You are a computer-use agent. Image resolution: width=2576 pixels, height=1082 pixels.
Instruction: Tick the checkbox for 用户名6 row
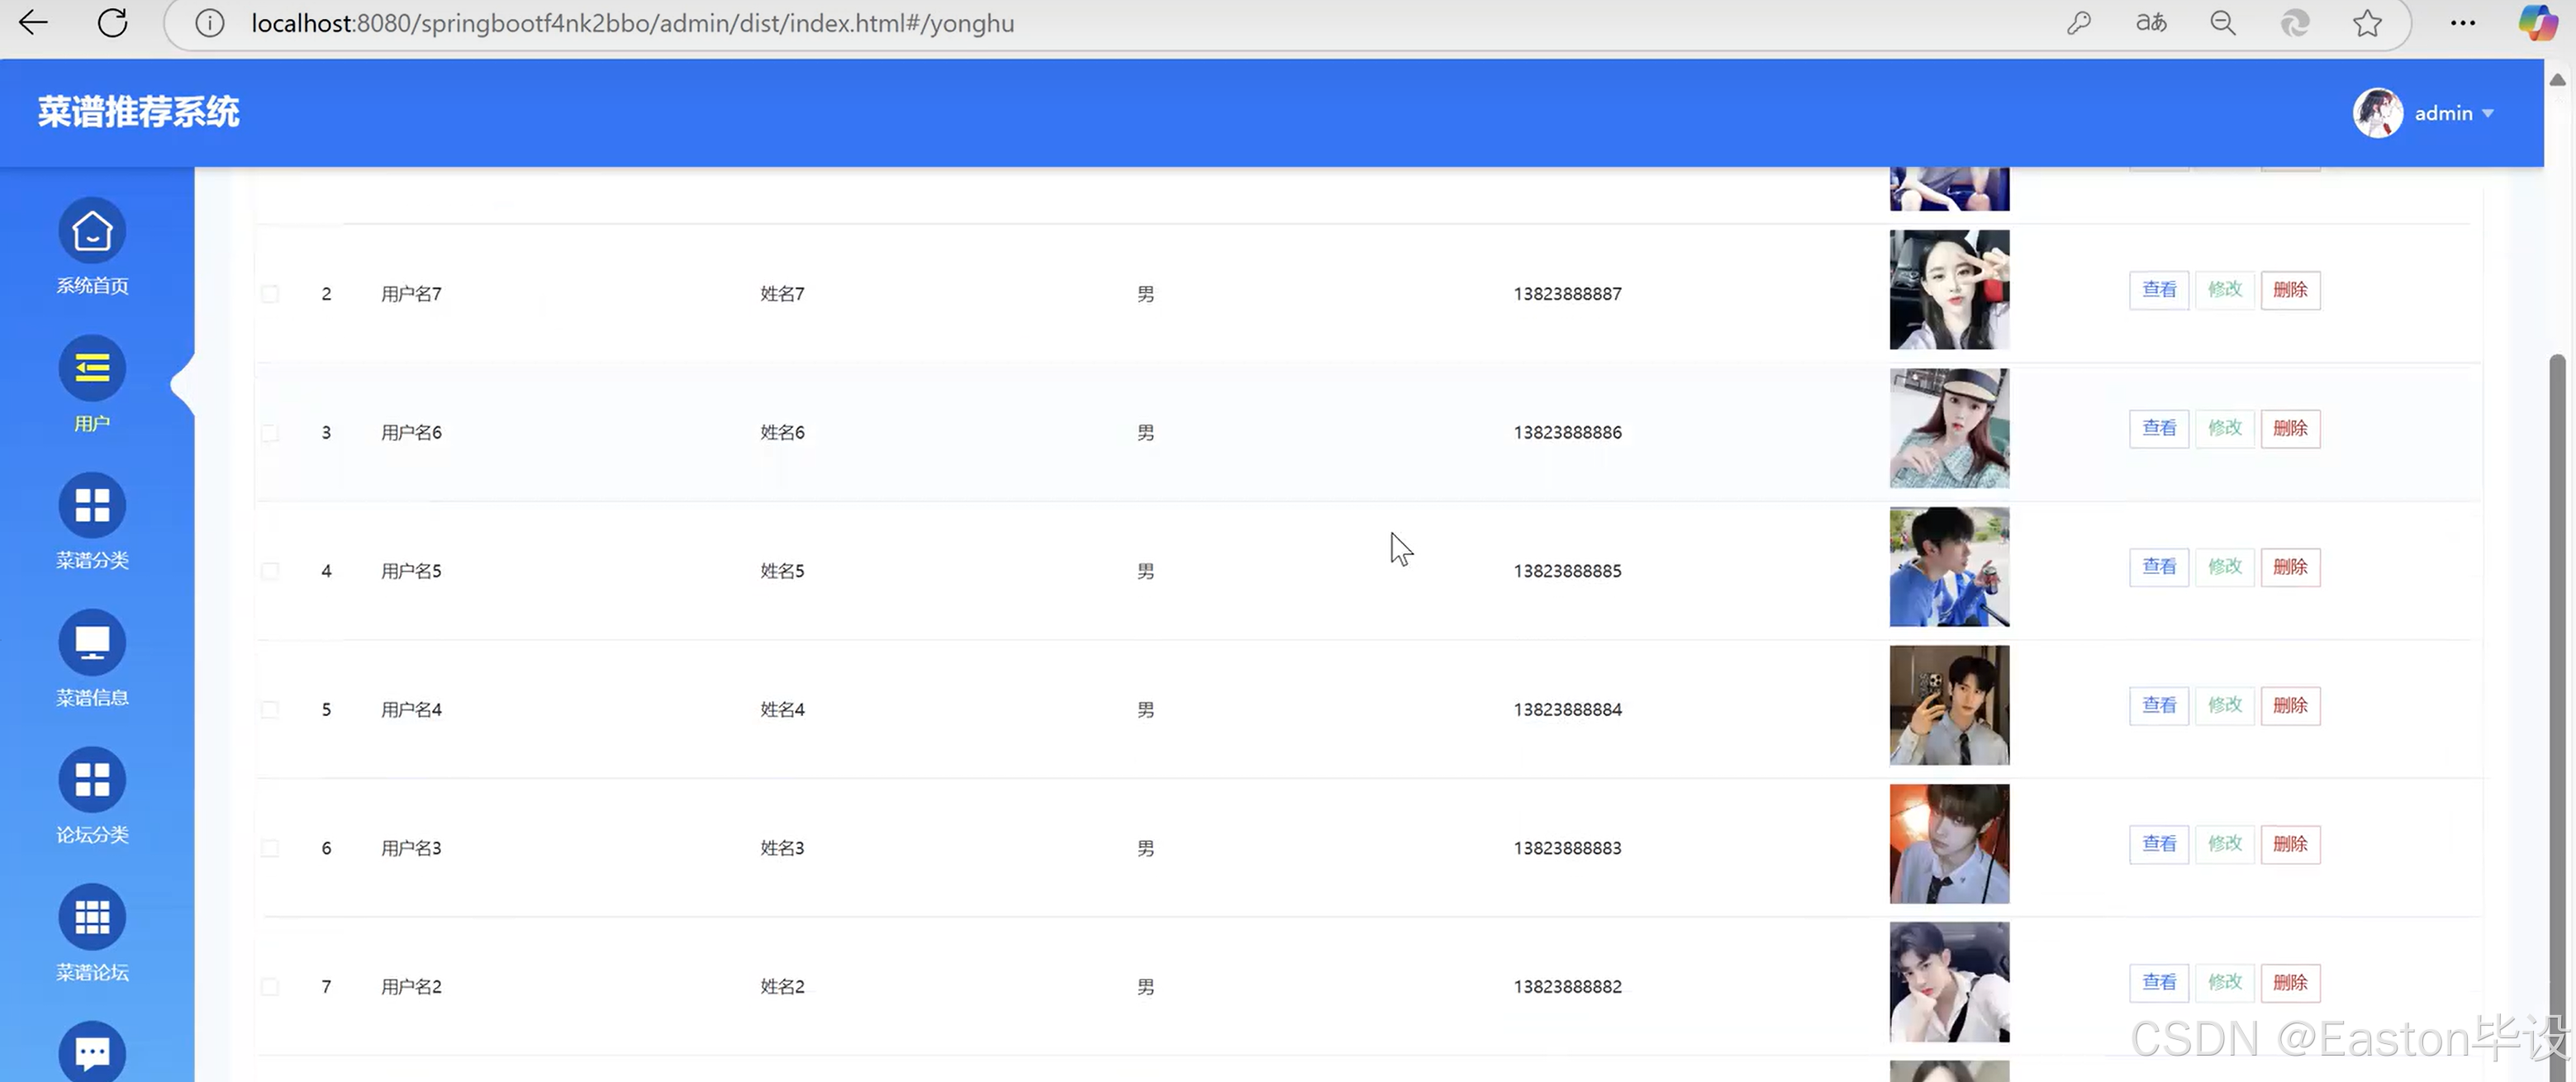click(x=270, y=433)
